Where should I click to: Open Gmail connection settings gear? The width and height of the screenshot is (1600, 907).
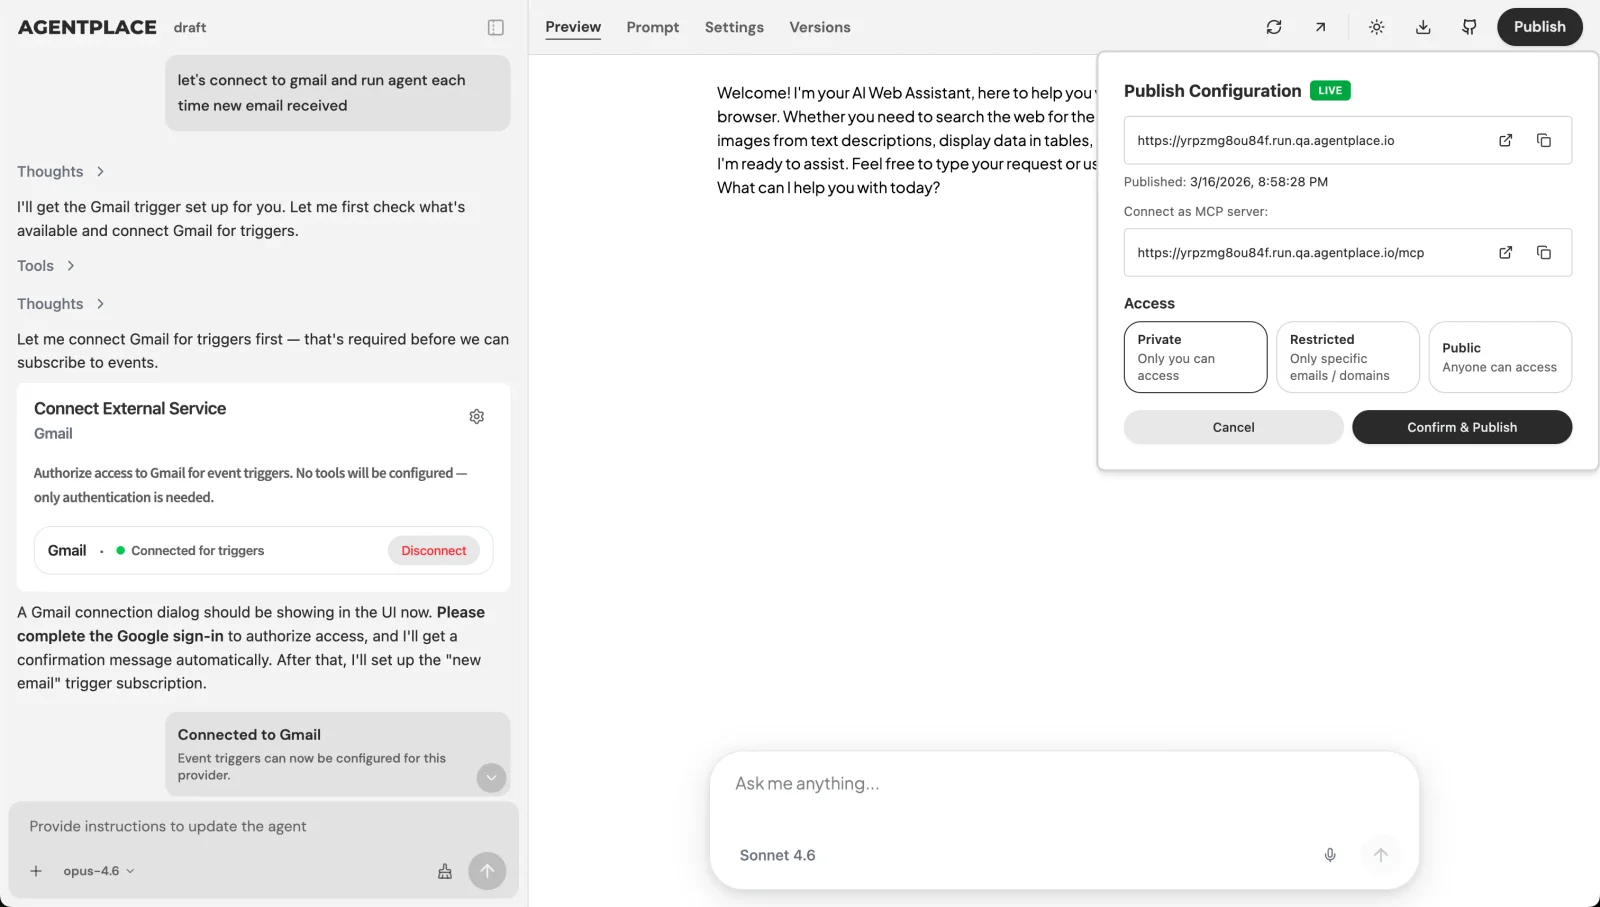[x=477, y=416]
